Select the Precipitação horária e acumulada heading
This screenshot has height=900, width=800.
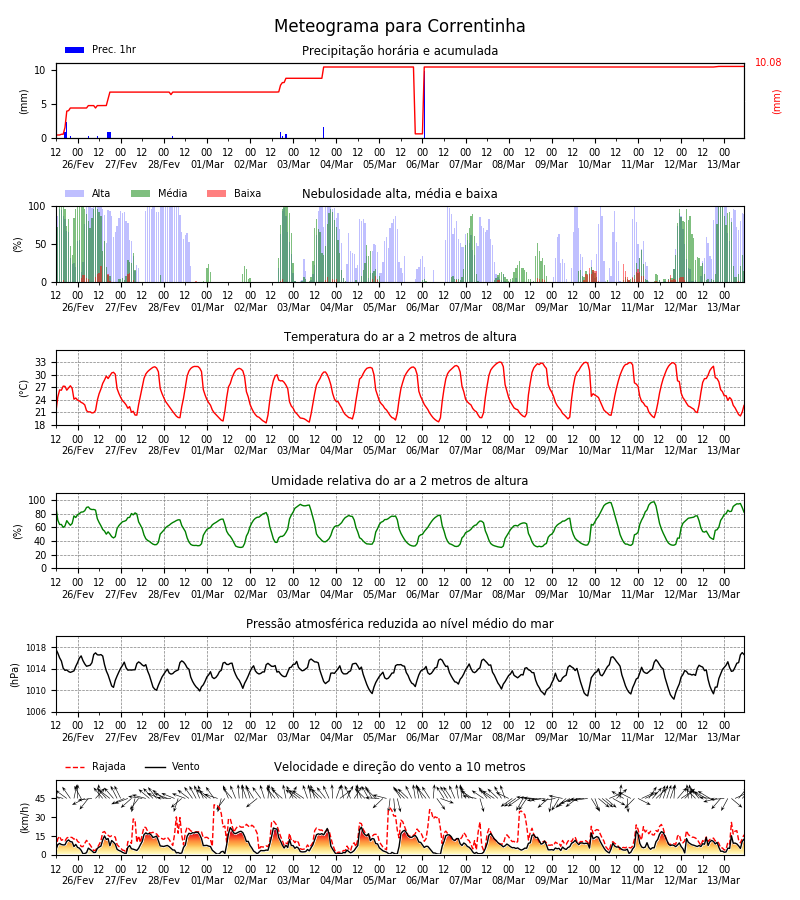[x=400, y=51]
